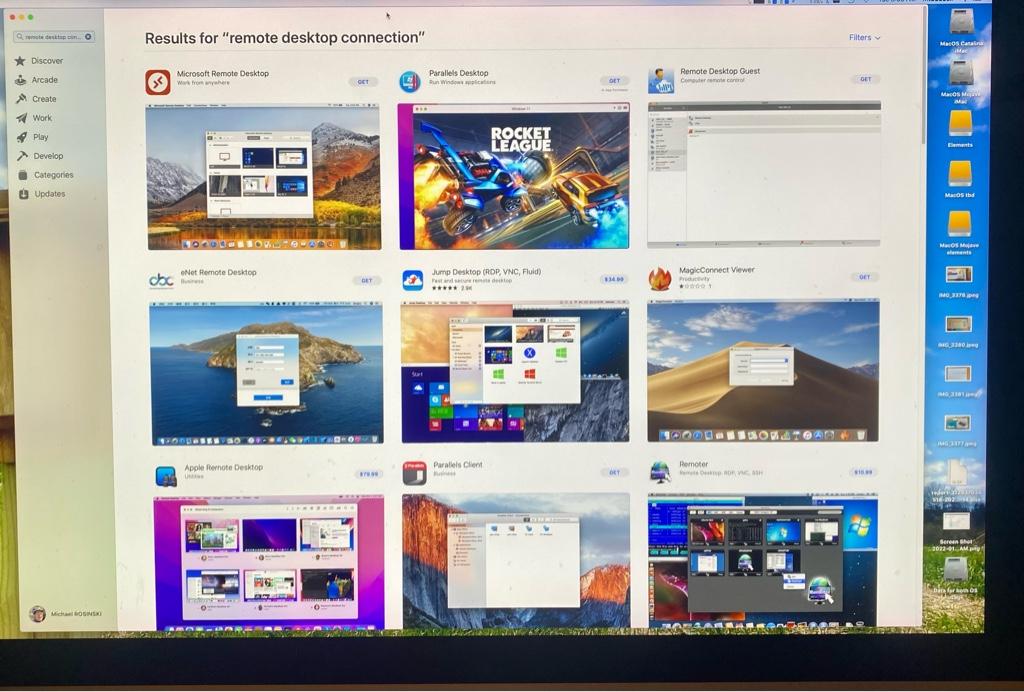This screenshot has height=692, width=1024.
Task: Select the IMG_3377.jpeg file on desktop
Action: (957, 430)
